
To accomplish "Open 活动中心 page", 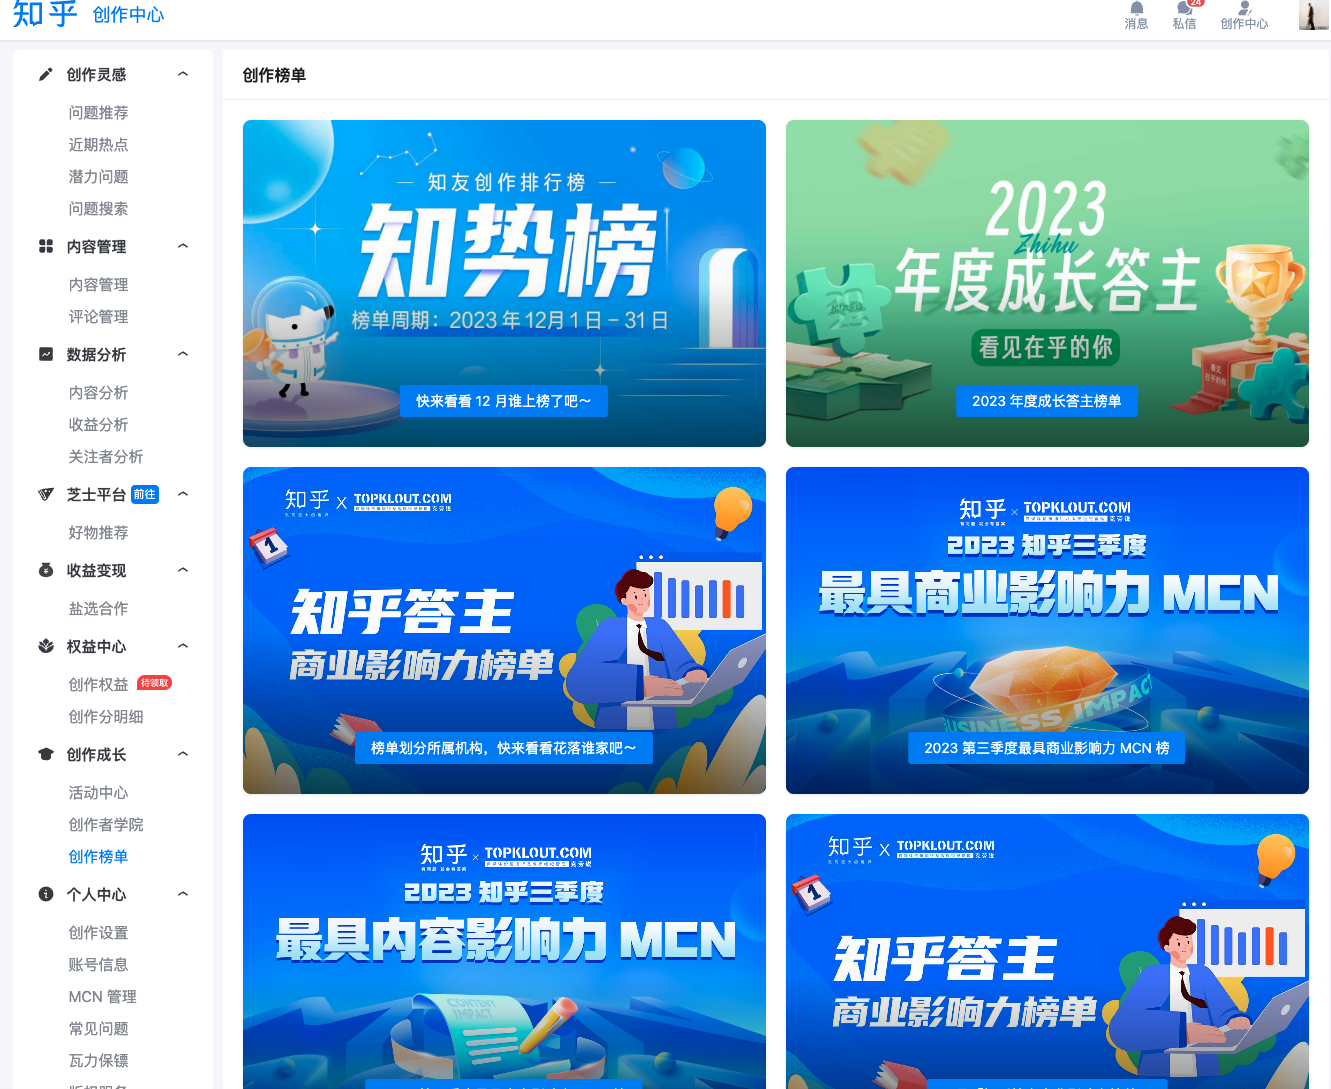I will (98, 793).
